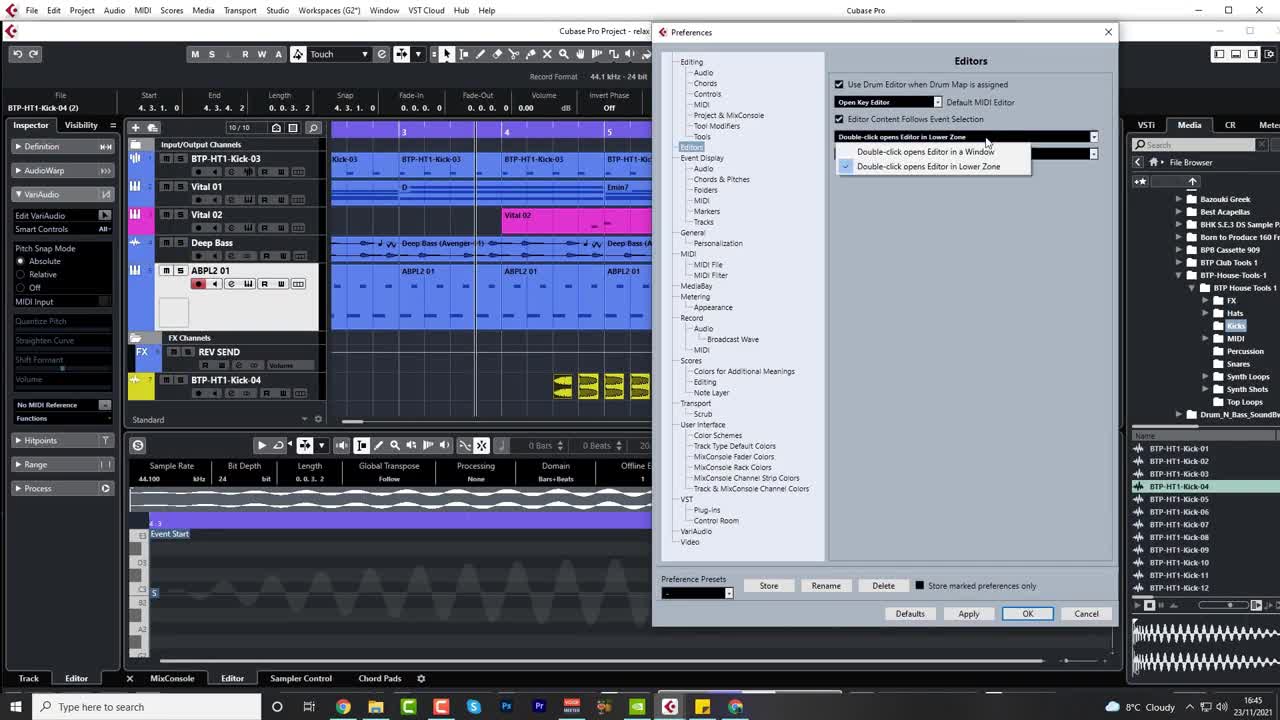Click the Store preset button
Image resolution: width=1280 pixels, height=720 pixels.
click(x=768, y=586)
